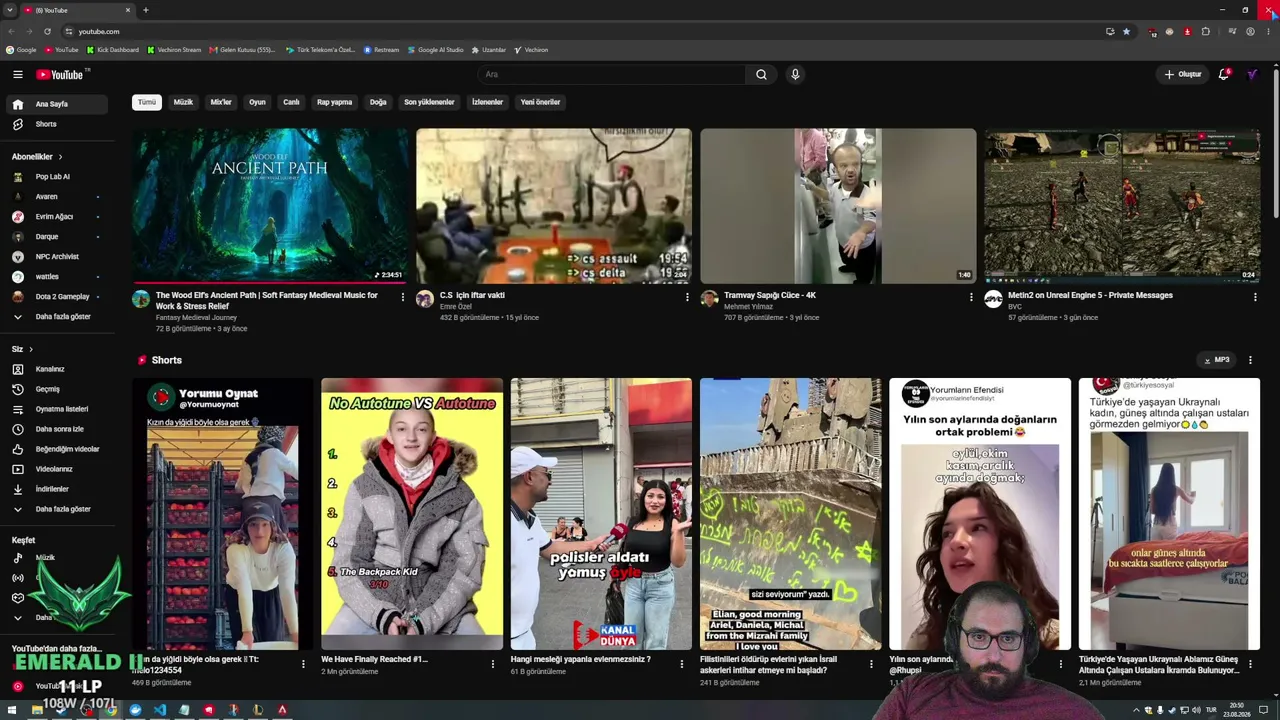Open the Kick Dashboard bookmark
1280x720 pixels.
(x=113, y=50)
